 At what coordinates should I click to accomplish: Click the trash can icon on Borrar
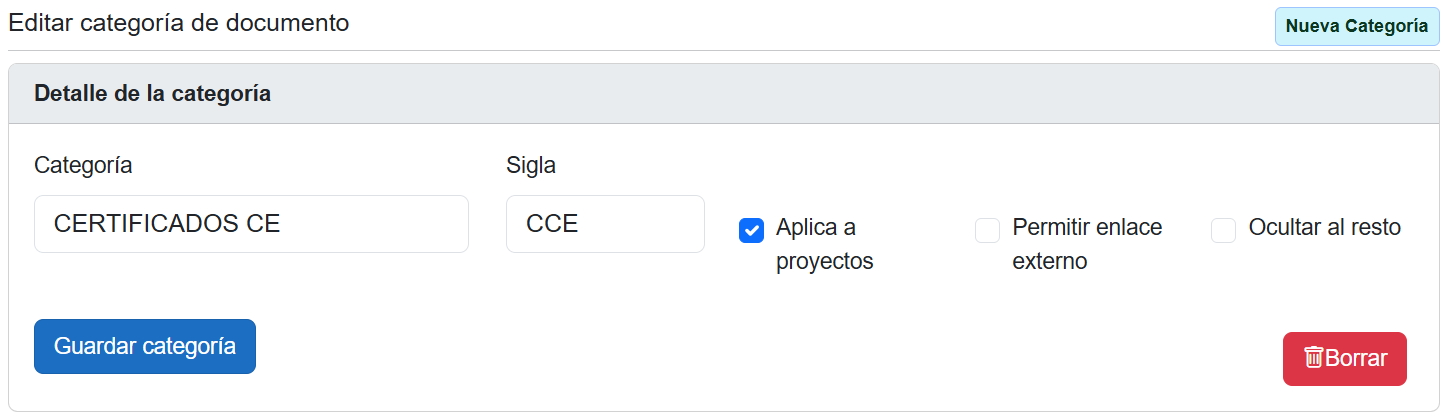click(x=1314, y=358)
